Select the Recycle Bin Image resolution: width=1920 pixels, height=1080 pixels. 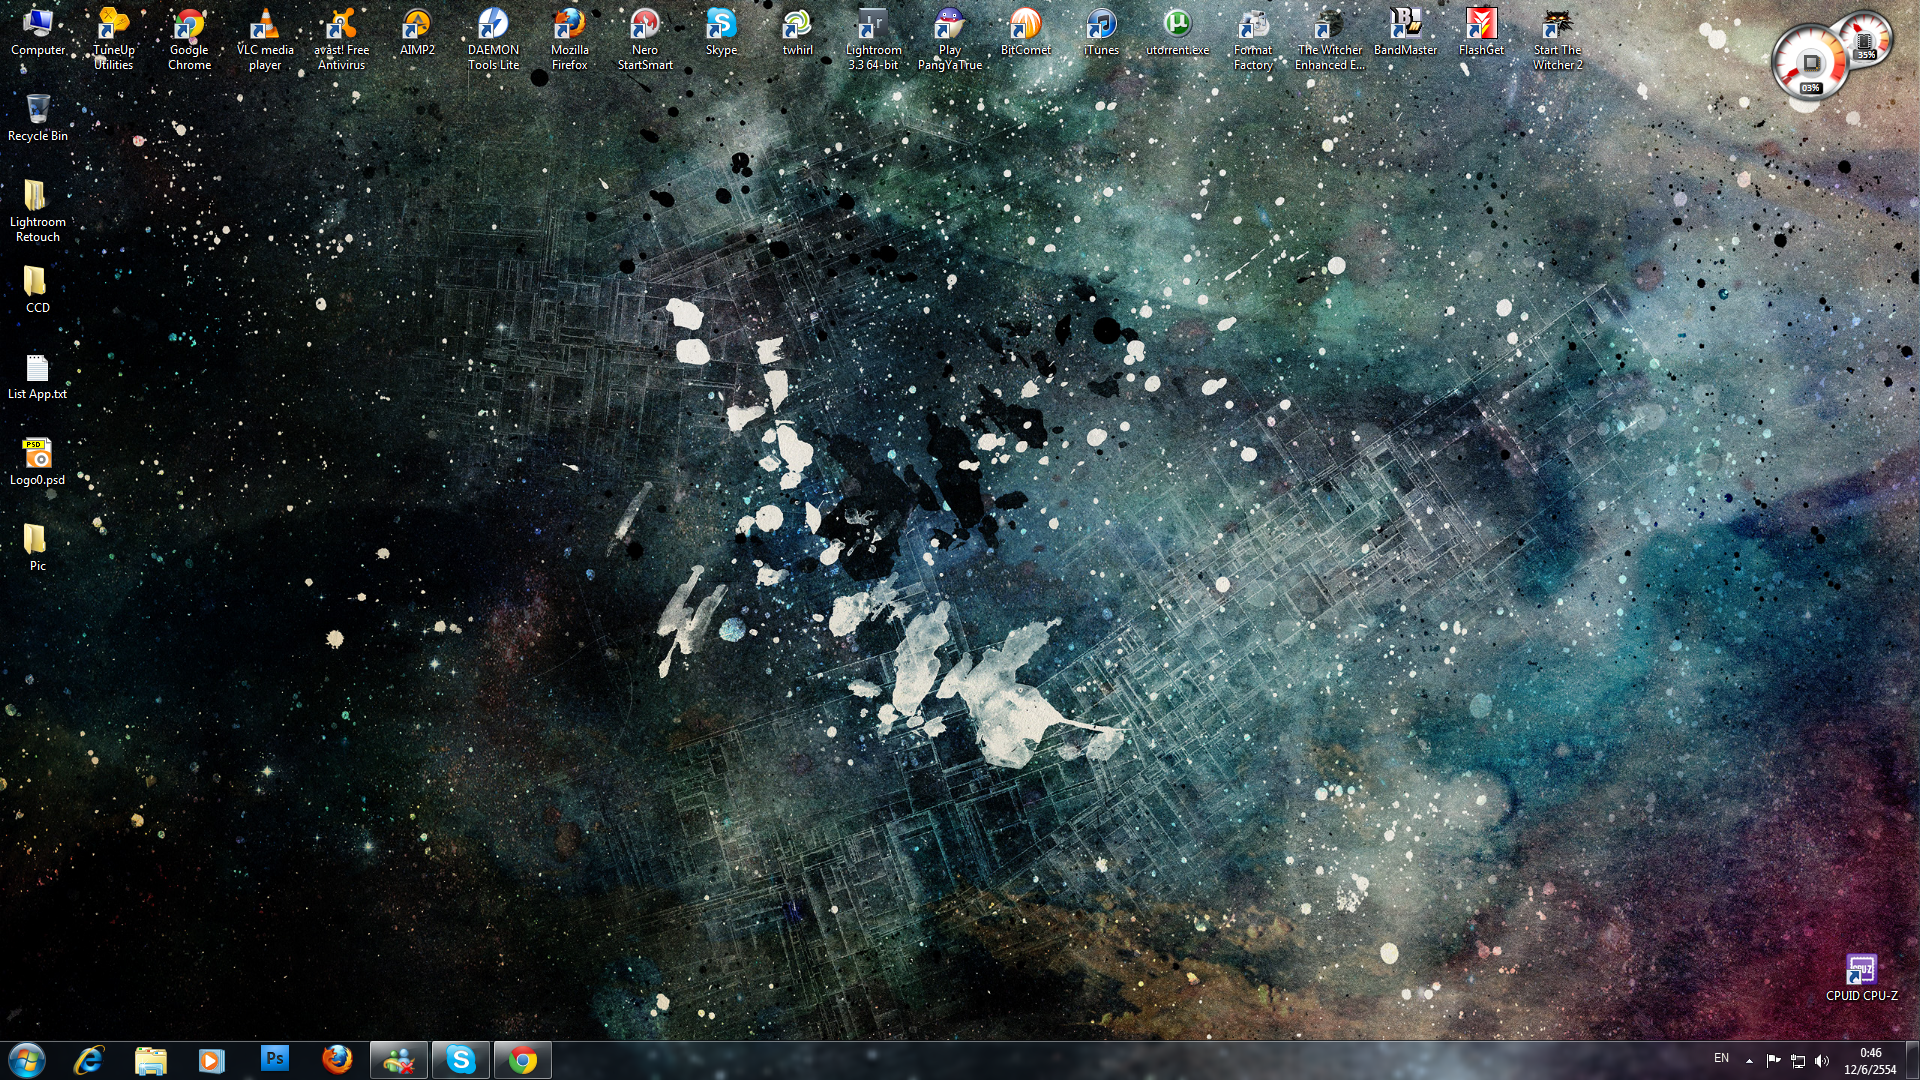pos(37,118)
